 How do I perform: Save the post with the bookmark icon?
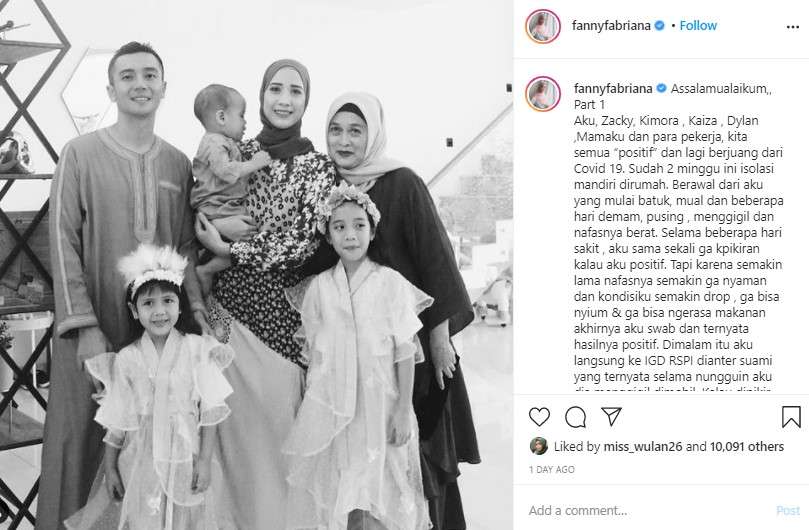791,417
